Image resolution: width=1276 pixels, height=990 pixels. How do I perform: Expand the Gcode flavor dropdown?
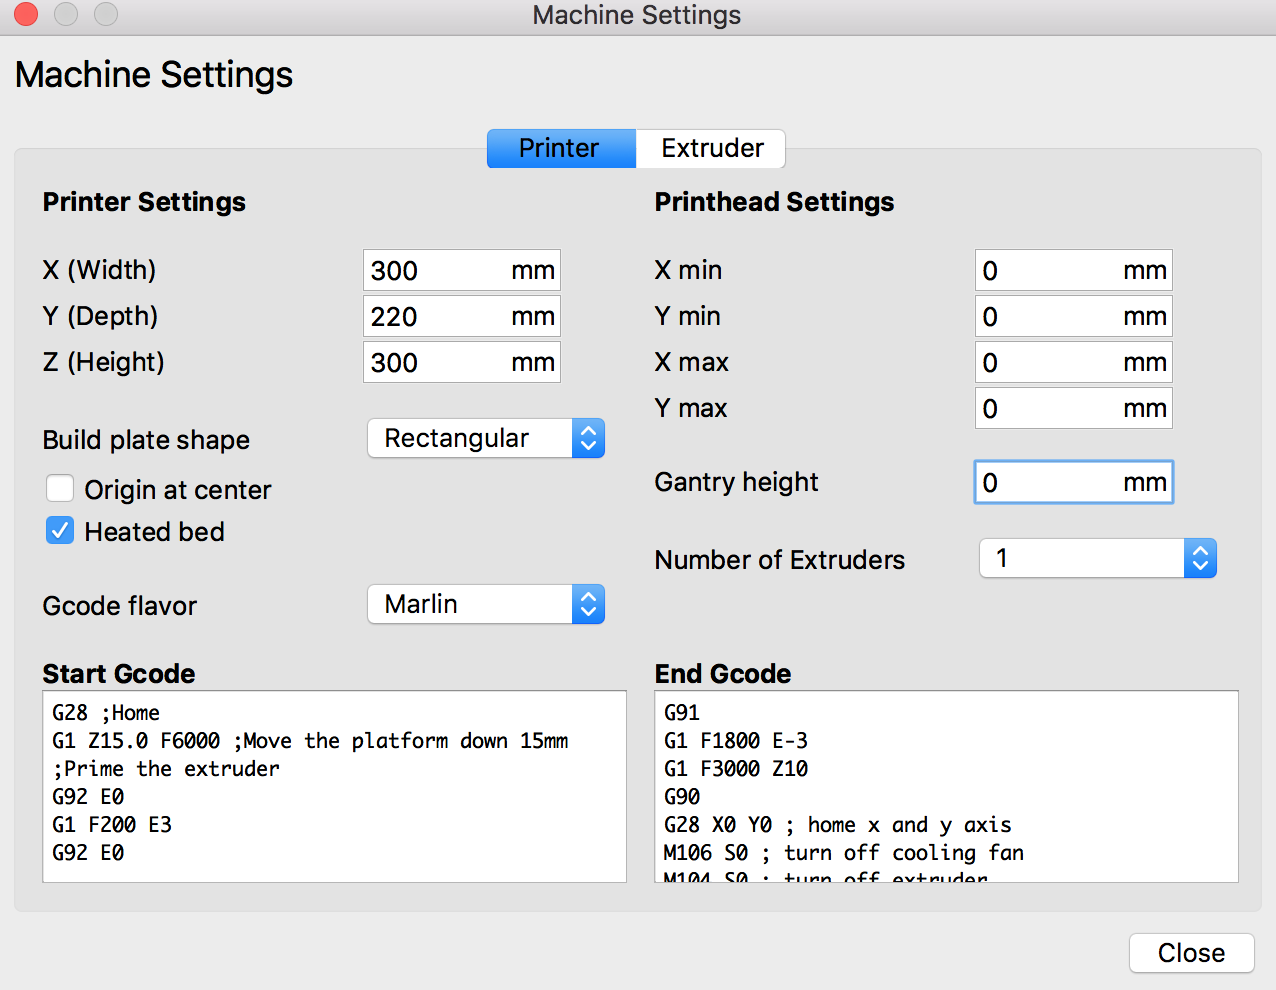(x=486, y=604)
